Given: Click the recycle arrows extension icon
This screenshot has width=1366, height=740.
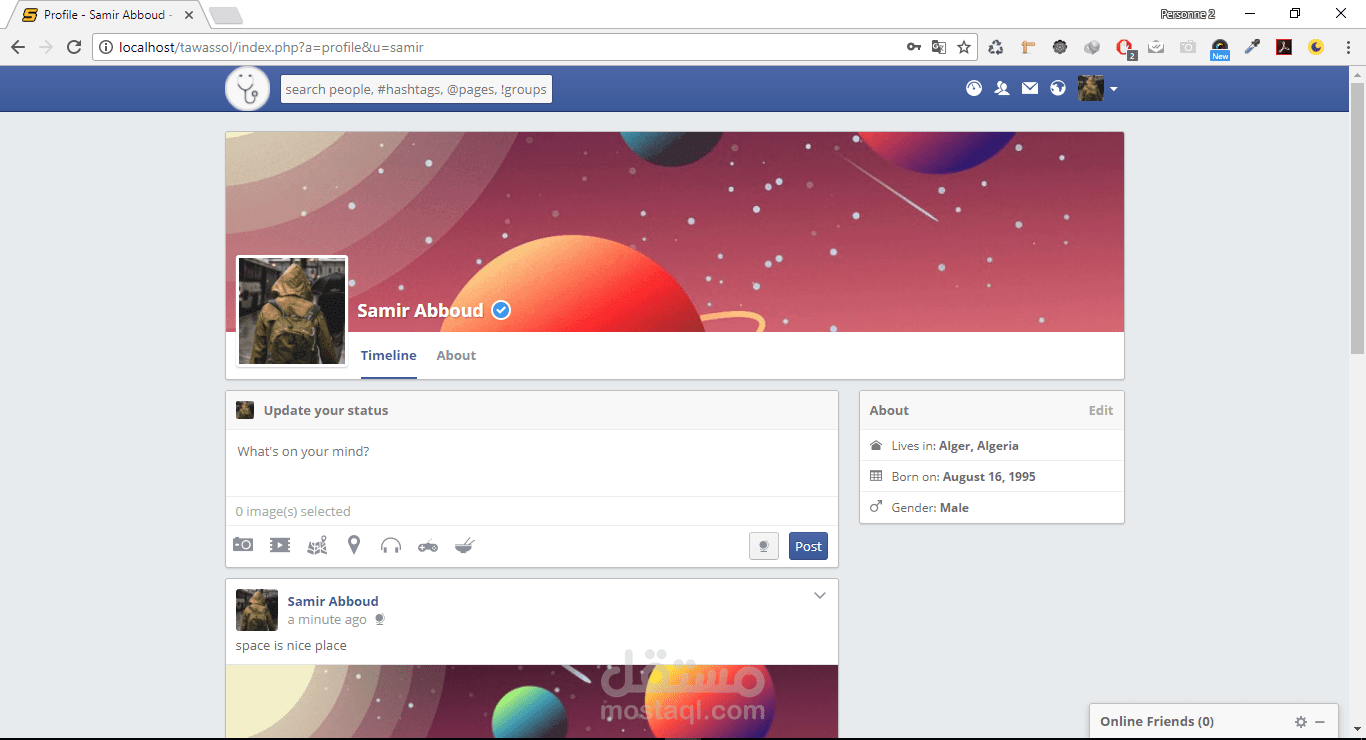Looking at the screenshot, I should (996, 47).
